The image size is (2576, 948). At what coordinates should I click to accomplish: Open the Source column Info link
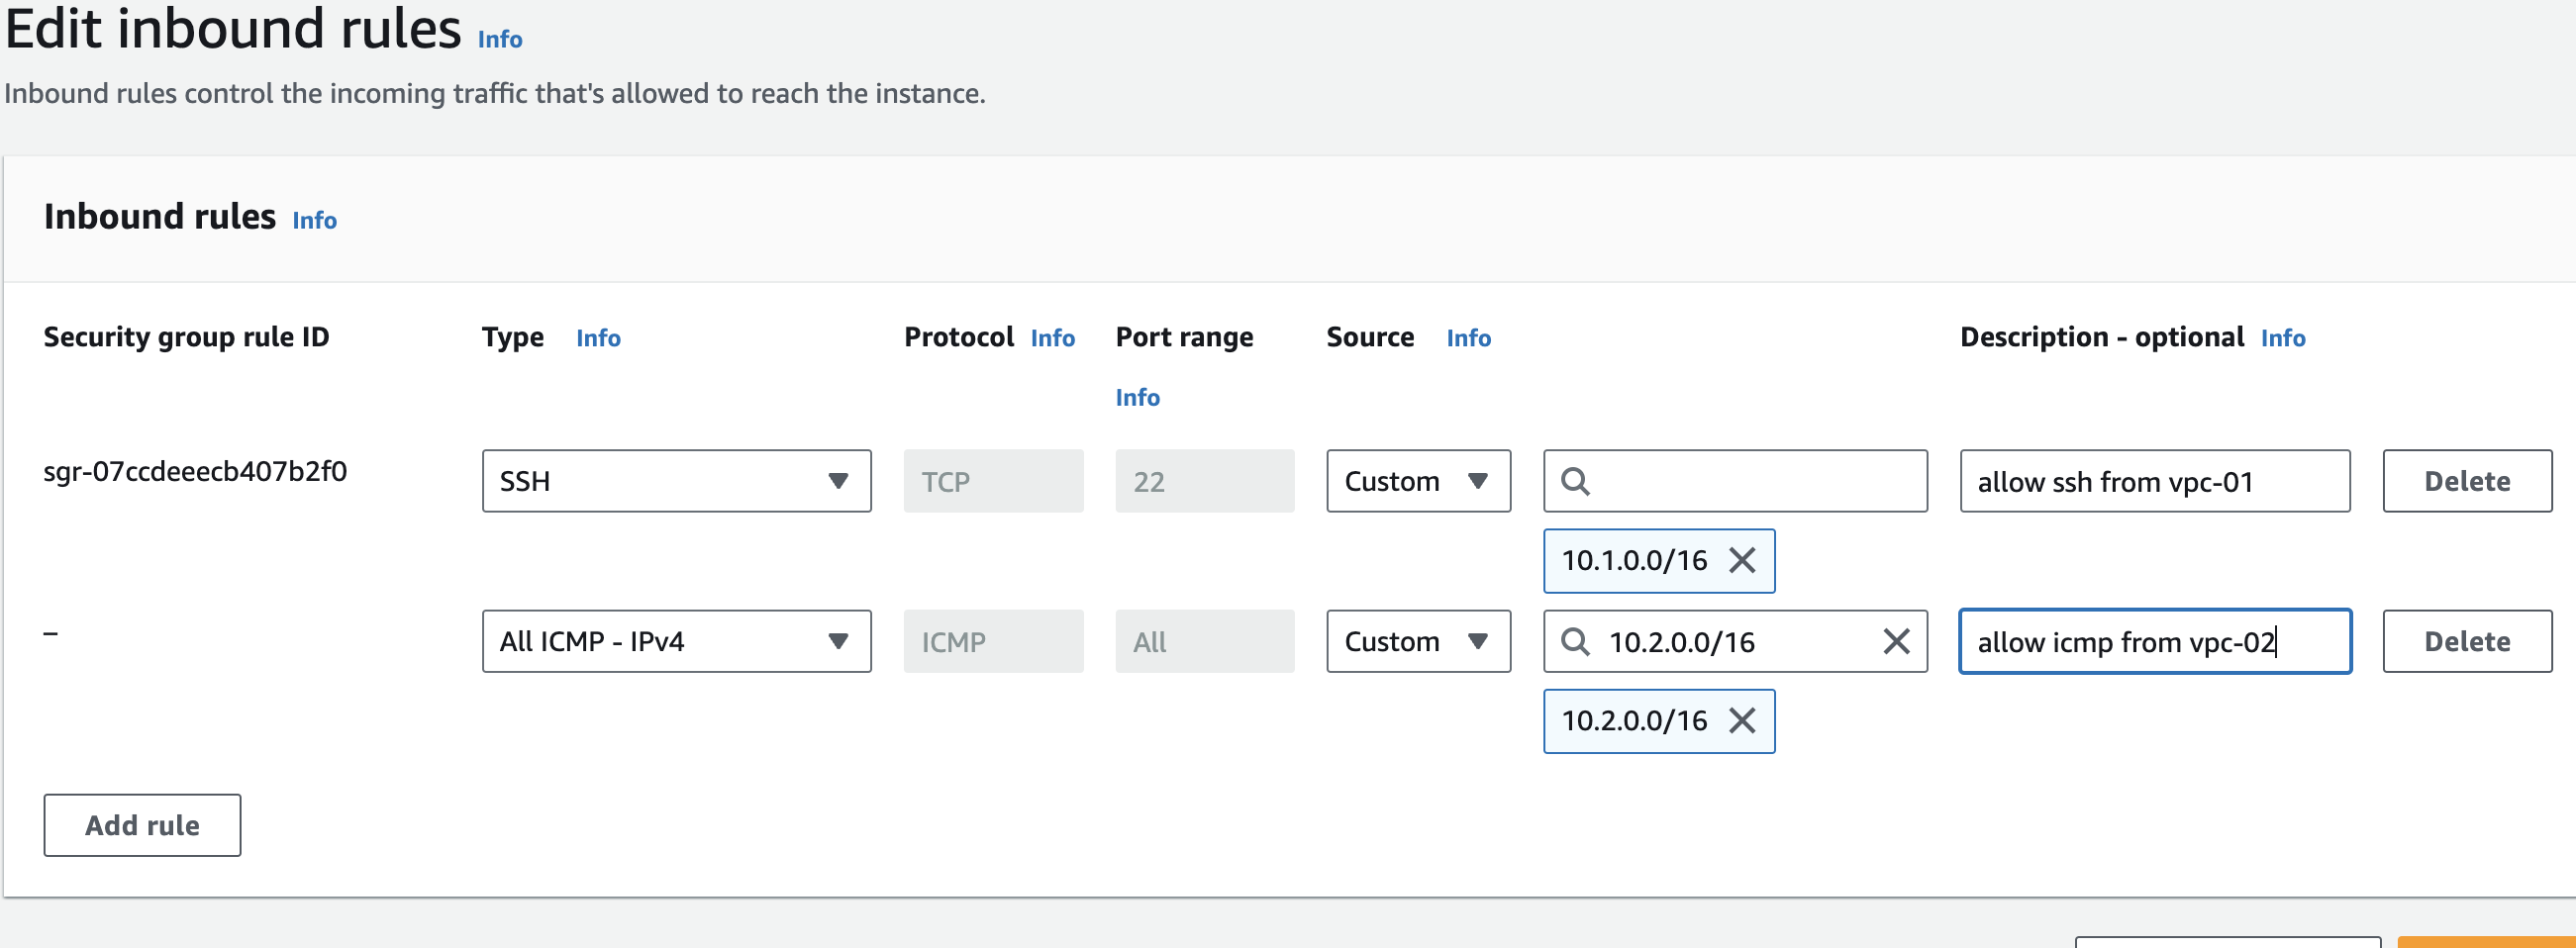[x=1468, y=339]
